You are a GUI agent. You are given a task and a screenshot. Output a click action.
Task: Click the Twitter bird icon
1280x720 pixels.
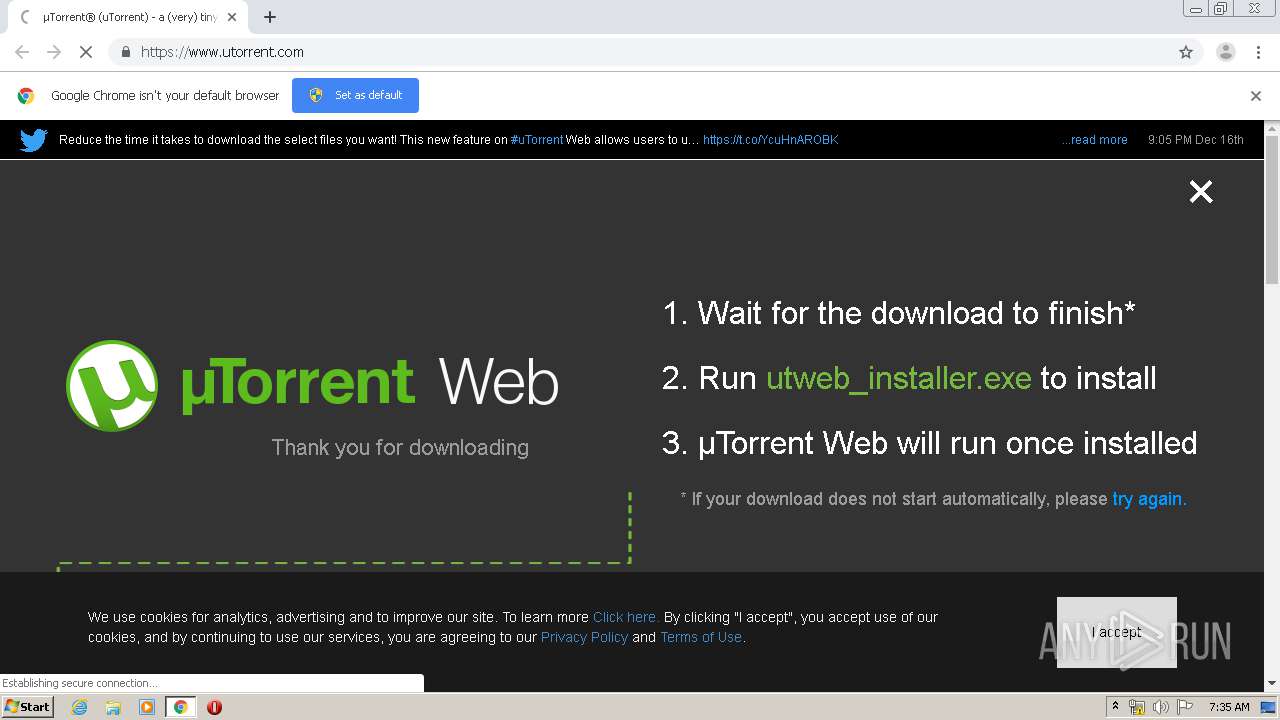(33, 140)
